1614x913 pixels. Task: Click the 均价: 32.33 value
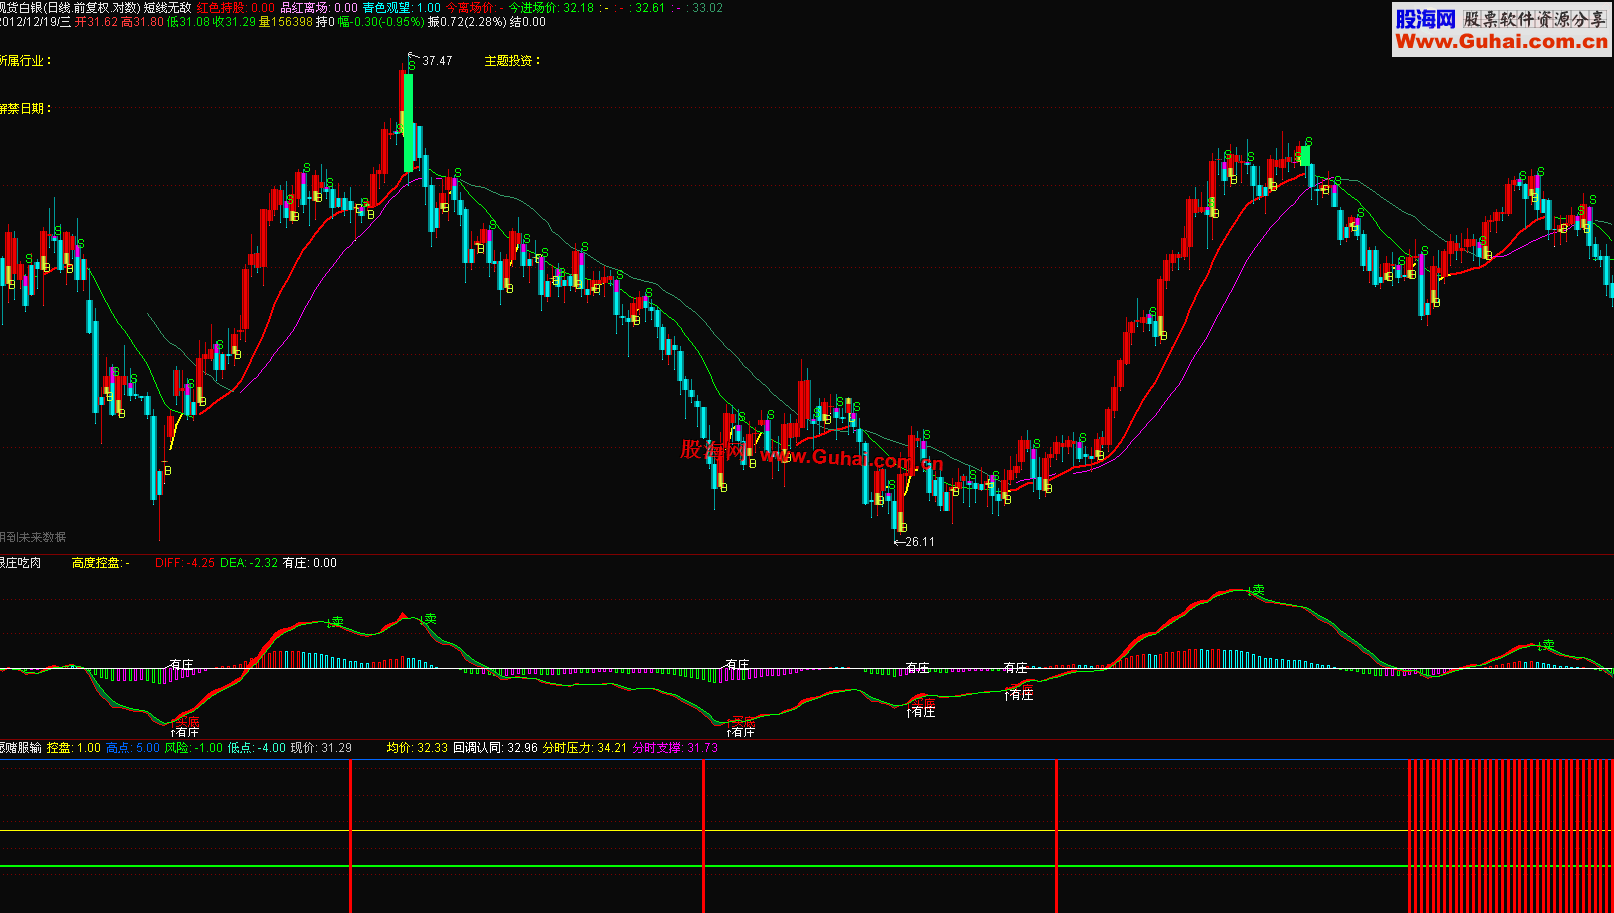(417, 748)
